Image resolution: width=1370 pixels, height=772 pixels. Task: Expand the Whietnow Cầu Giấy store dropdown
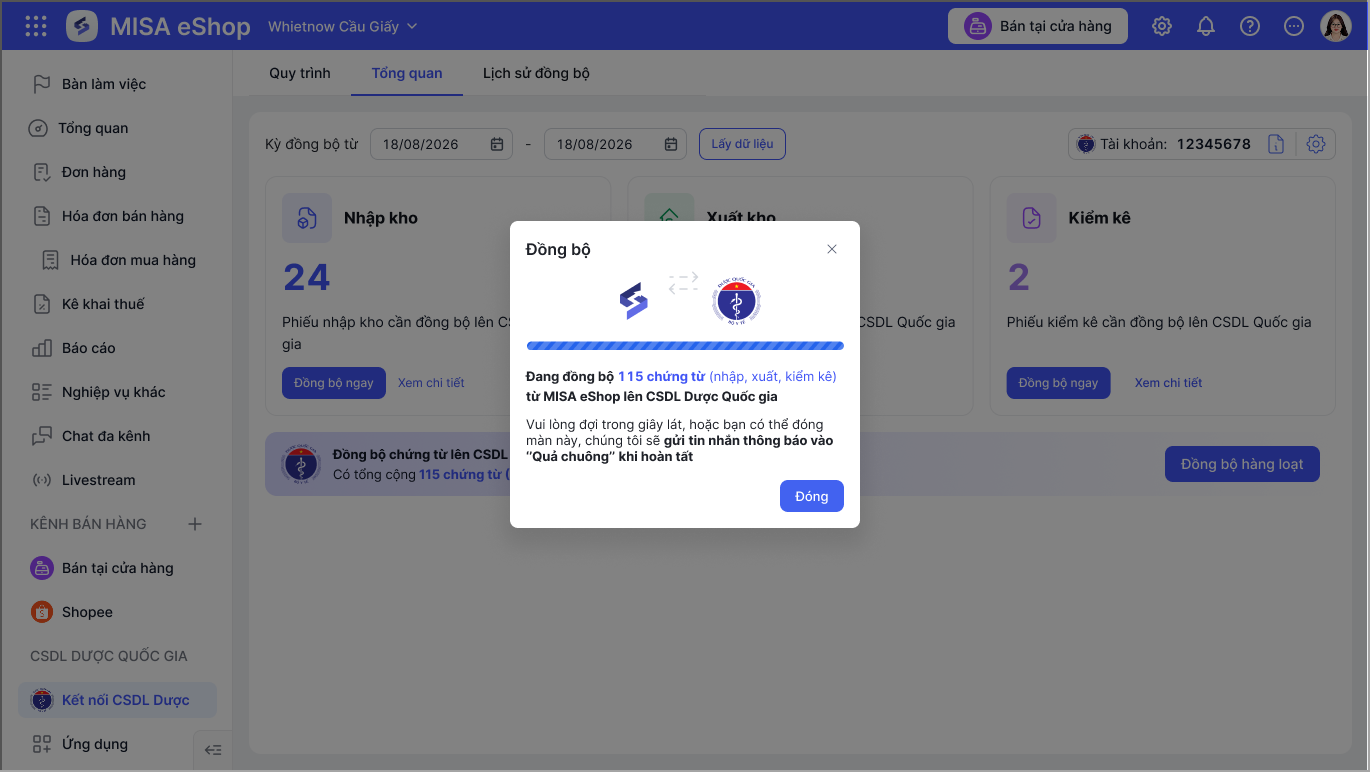pos(342,27)
